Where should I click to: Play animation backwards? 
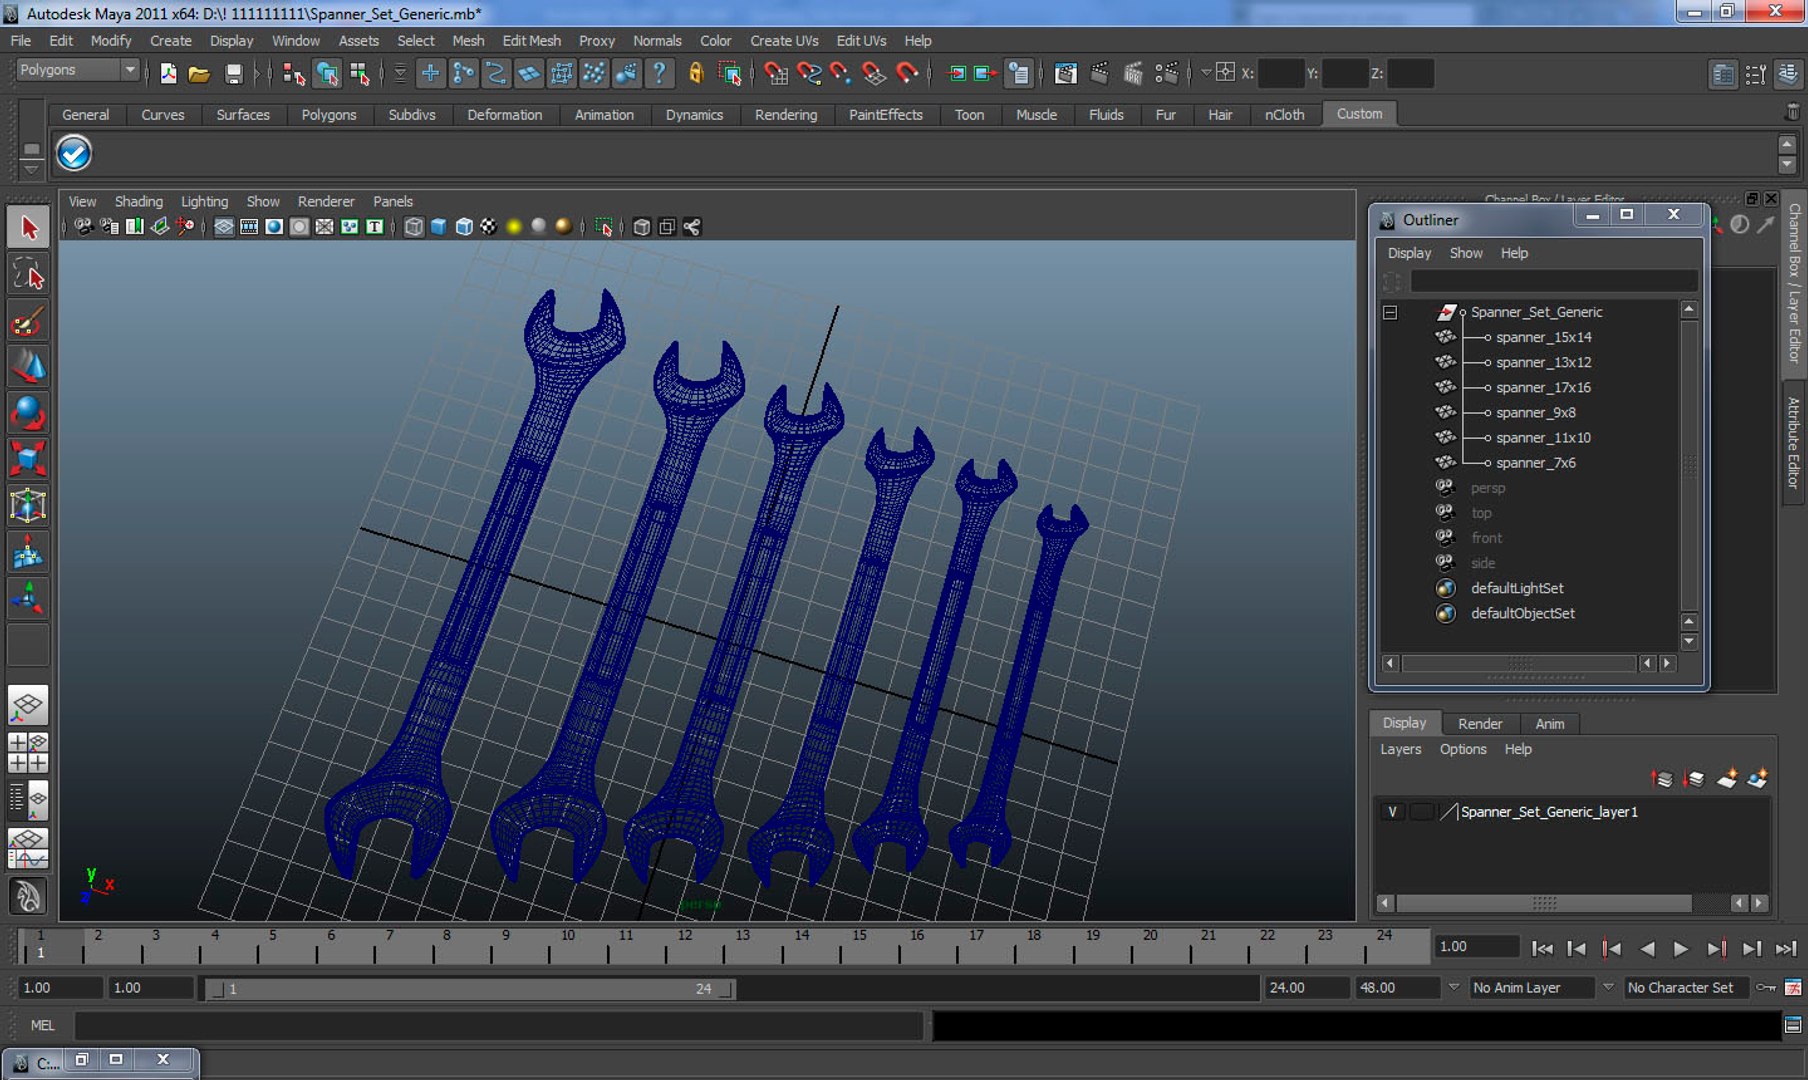click(1646, 948)
